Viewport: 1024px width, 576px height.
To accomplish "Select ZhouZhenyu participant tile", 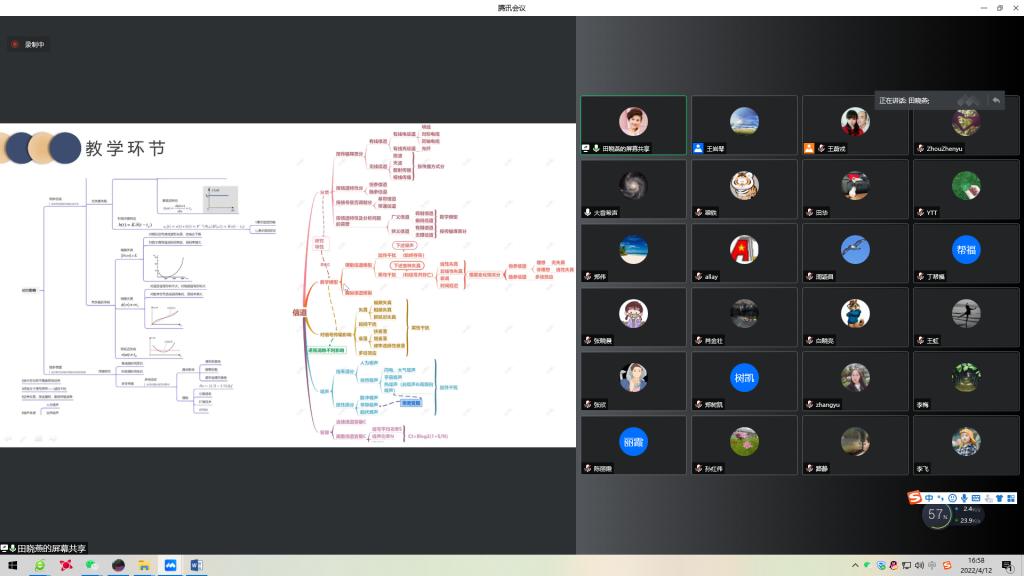I will [x=965, y=126].
